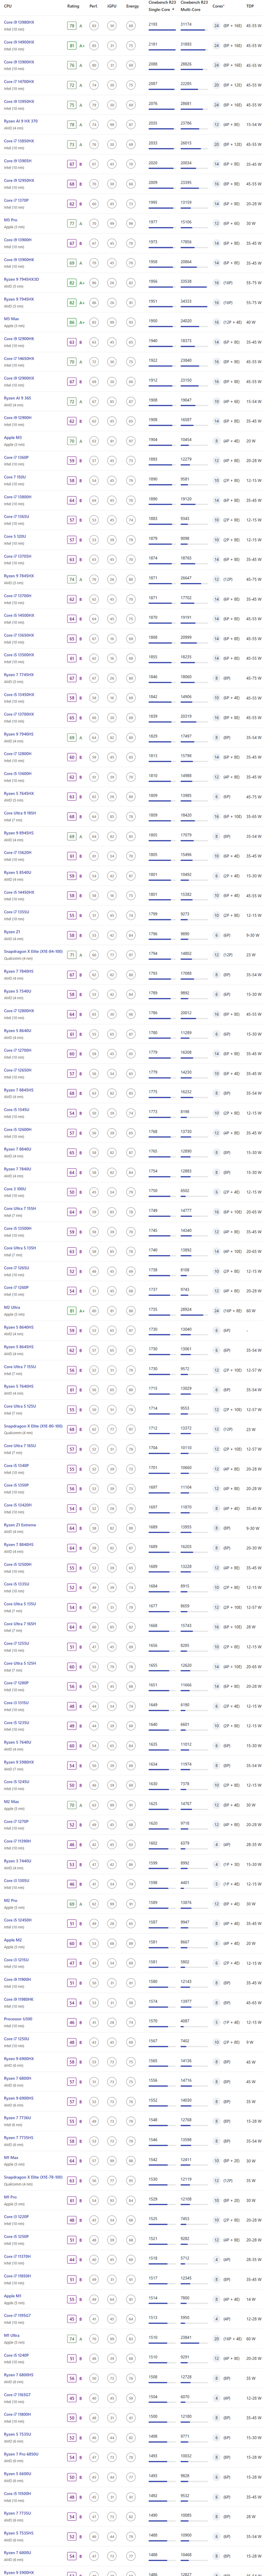263x2576 pixels.
Task: Click the sort arrow beside Cinebench R23 Single-Core
Action: (x=174, y=9)
